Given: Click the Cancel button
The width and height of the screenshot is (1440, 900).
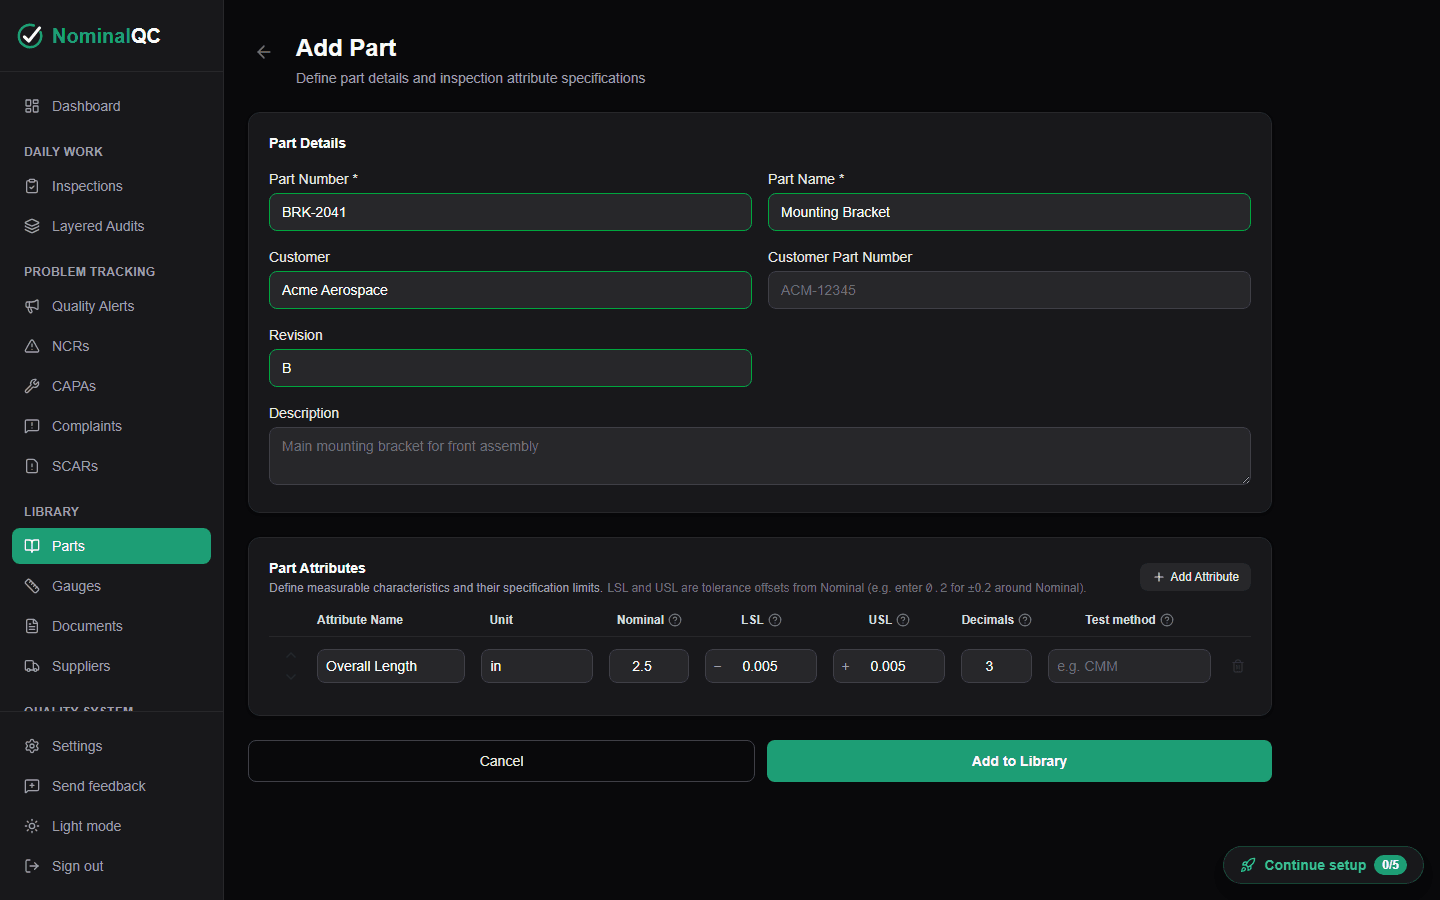Looking at the screenshot, I should point(501,761).
